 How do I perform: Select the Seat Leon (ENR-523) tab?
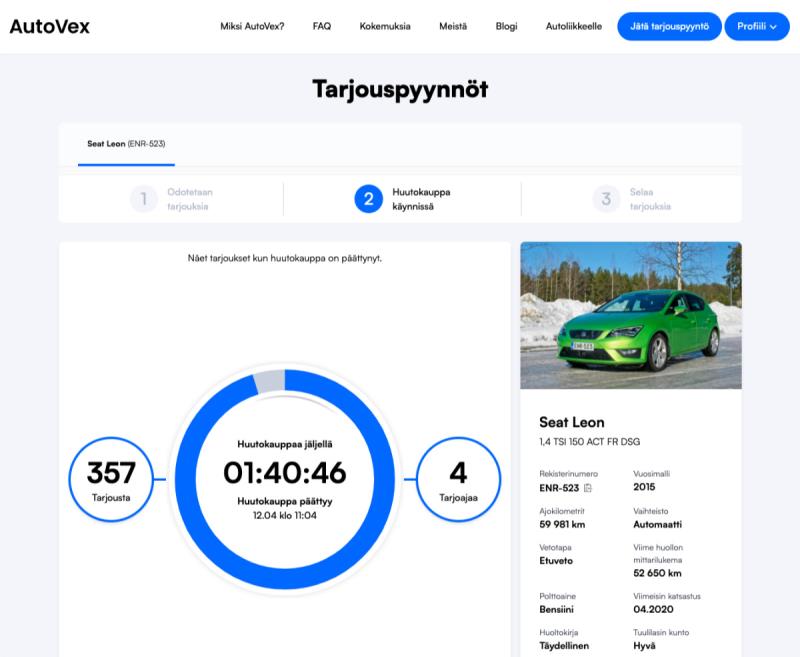click(126, 144)
